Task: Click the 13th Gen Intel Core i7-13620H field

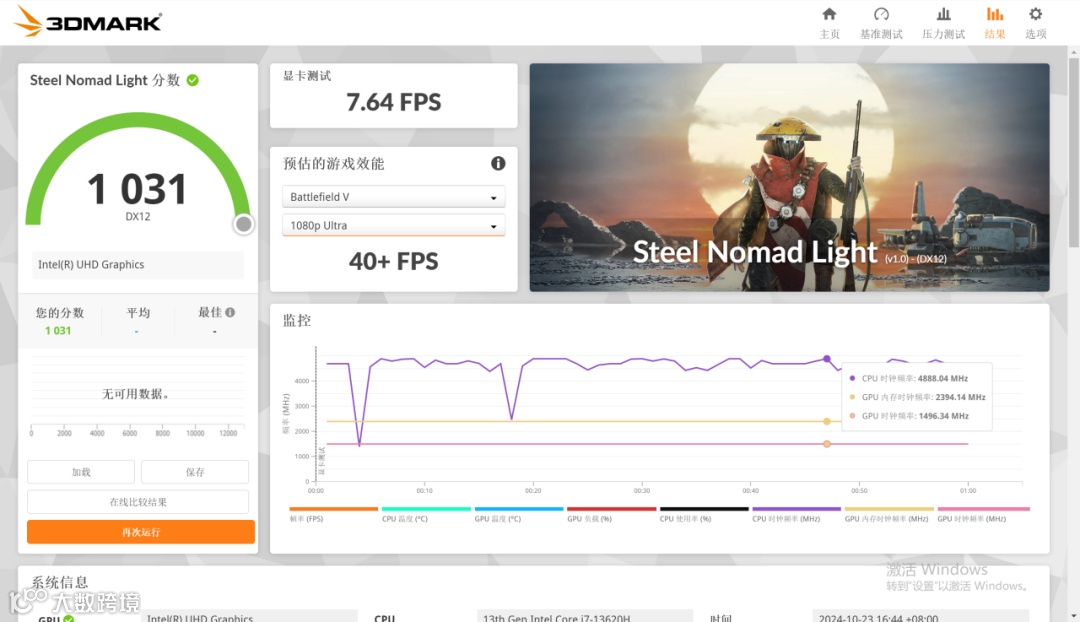Action: click(584, 617)
